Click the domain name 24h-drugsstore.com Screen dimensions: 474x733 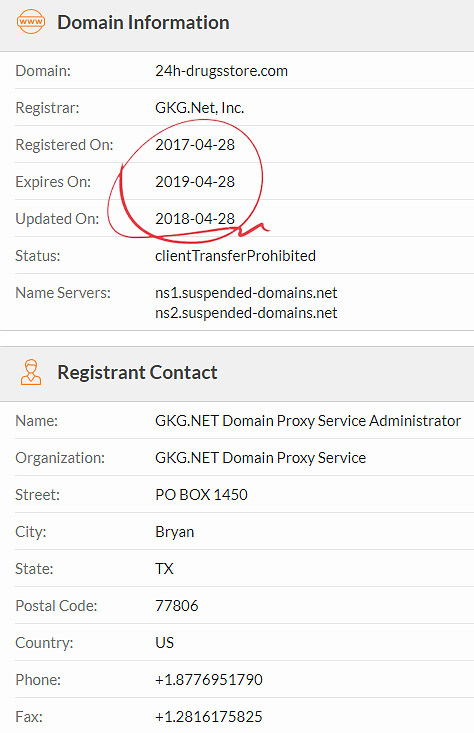[x=221, y=71]
